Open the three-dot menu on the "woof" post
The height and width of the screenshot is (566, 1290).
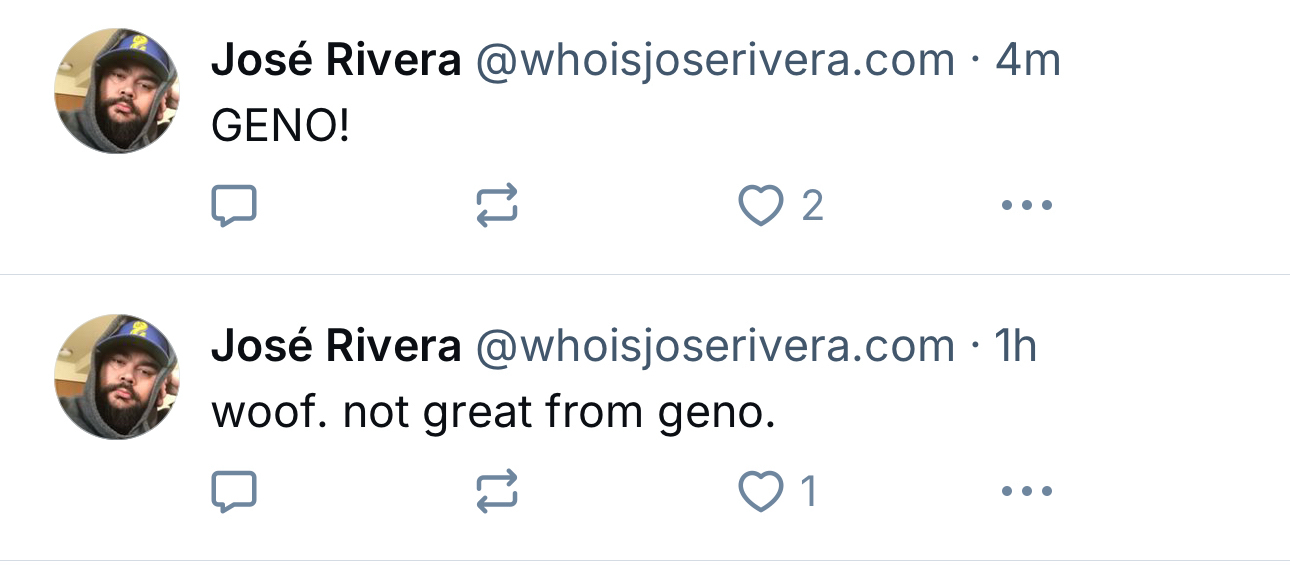pyautogui.click(x=1026, y=491)
